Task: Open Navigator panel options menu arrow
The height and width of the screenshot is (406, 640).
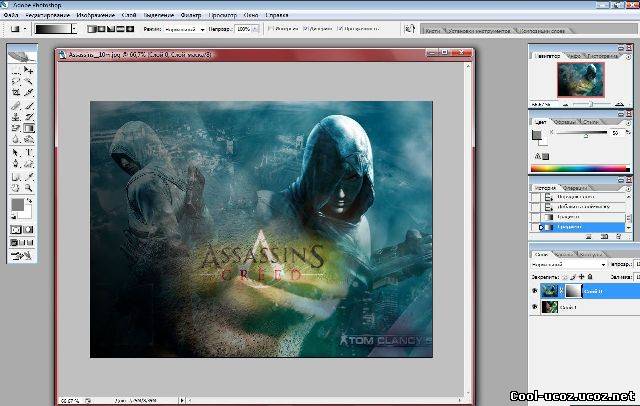Action: [628, 57]
